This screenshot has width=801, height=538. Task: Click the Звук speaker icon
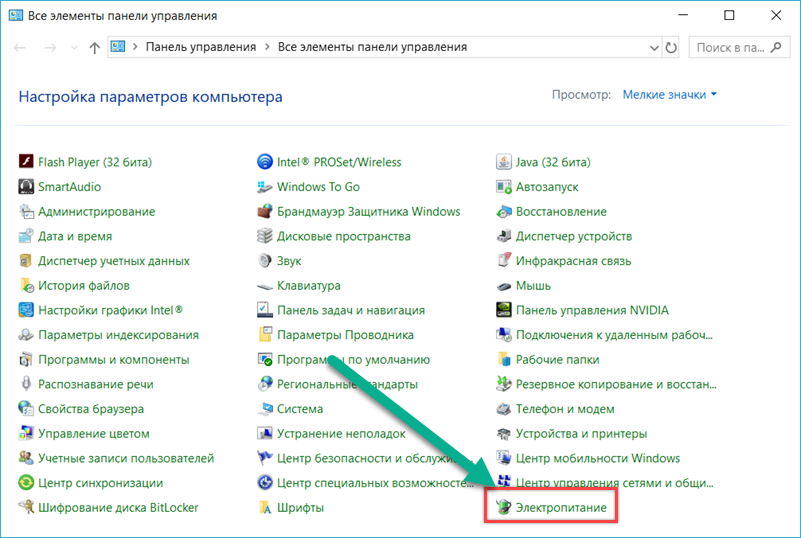[265, 261]
